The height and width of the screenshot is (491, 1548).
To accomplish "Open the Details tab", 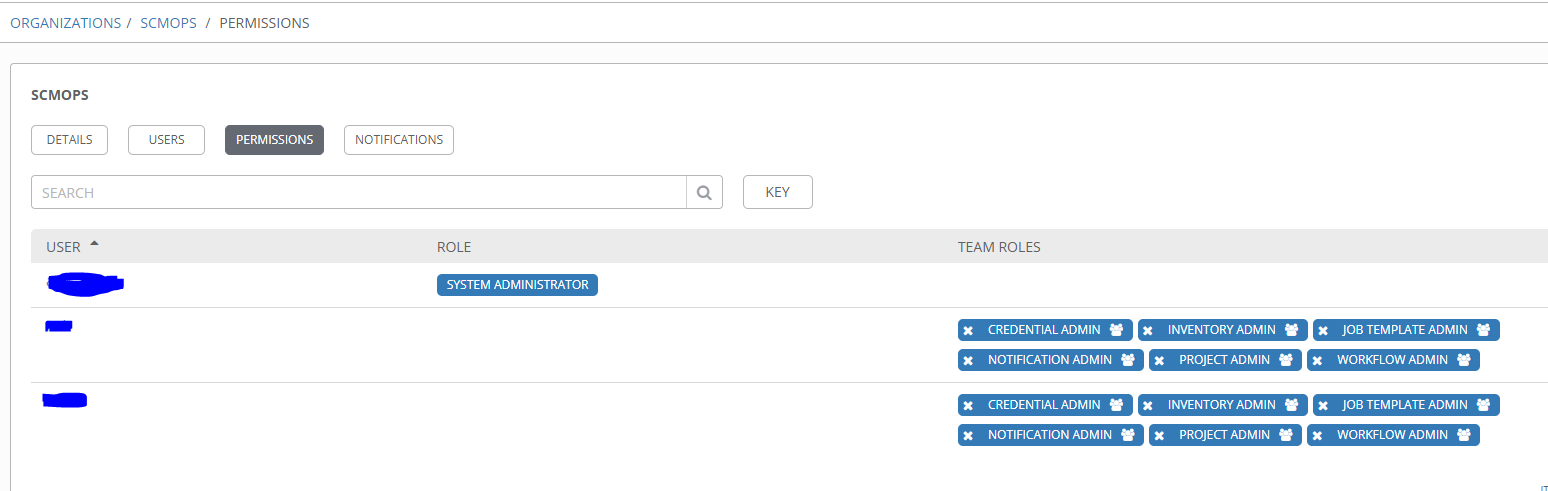I will click(x=69, y=140).
